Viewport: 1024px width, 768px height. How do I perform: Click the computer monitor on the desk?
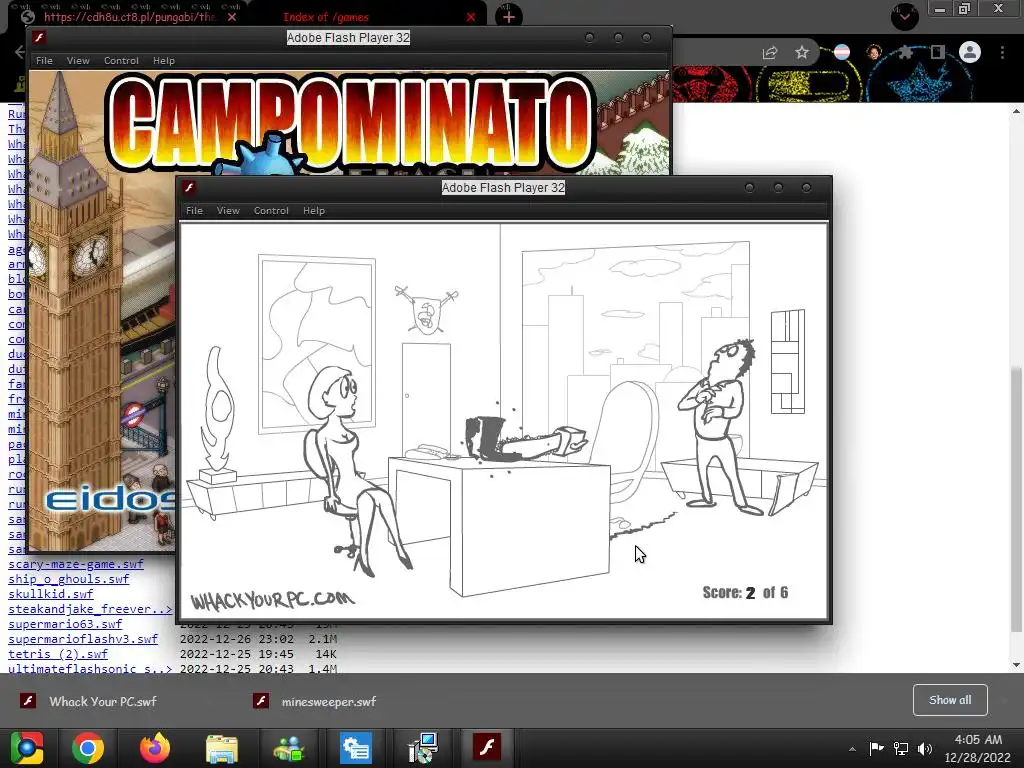[x=485, y=438]
